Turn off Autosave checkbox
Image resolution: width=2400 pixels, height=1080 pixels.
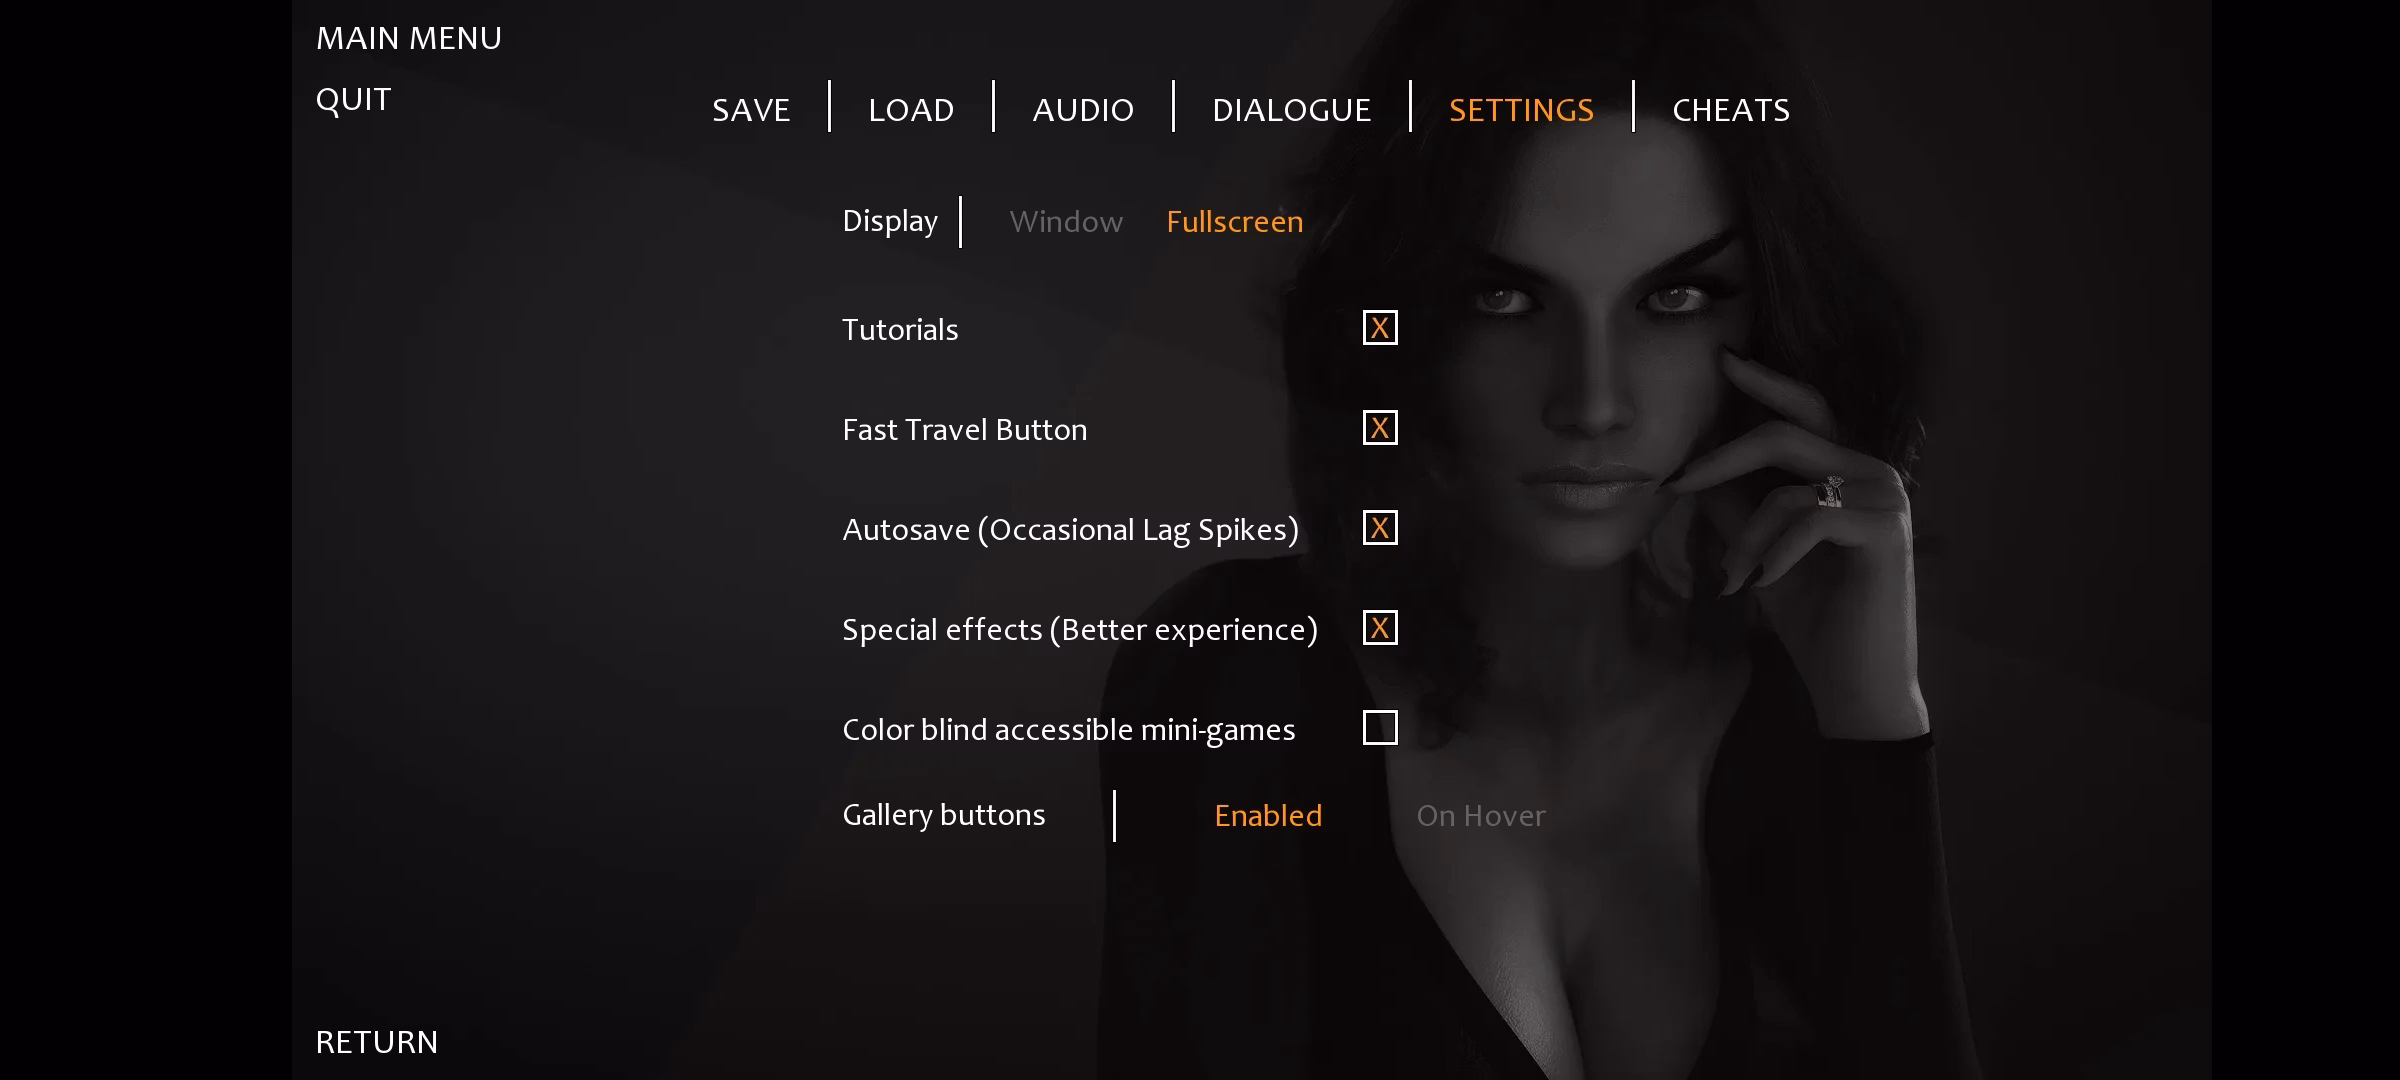coord(1380,527)
